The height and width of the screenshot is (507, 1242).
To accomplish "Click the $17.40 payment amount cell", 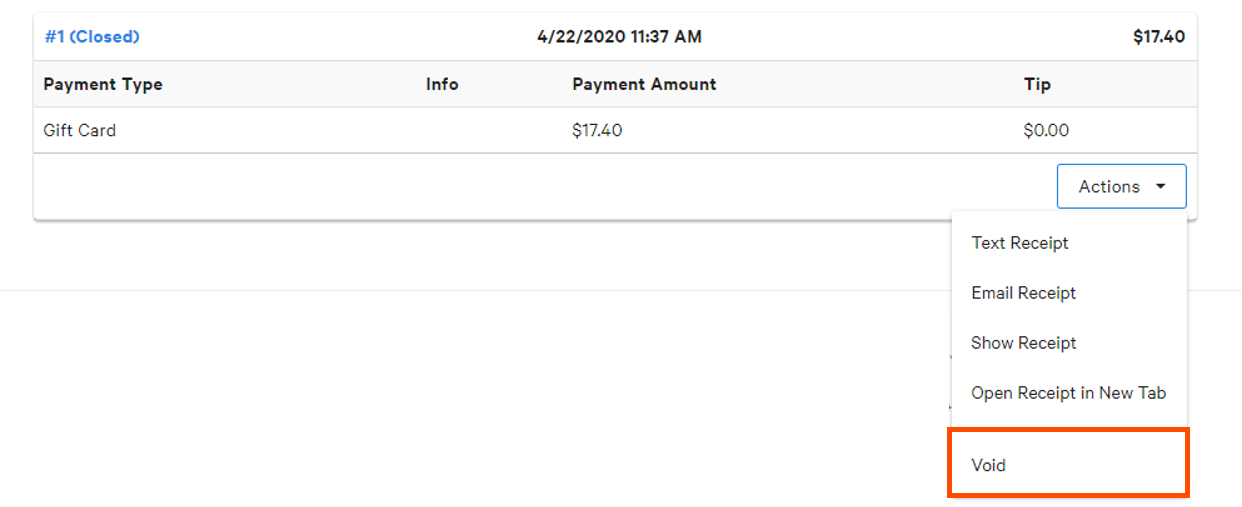I will point(597,130).
